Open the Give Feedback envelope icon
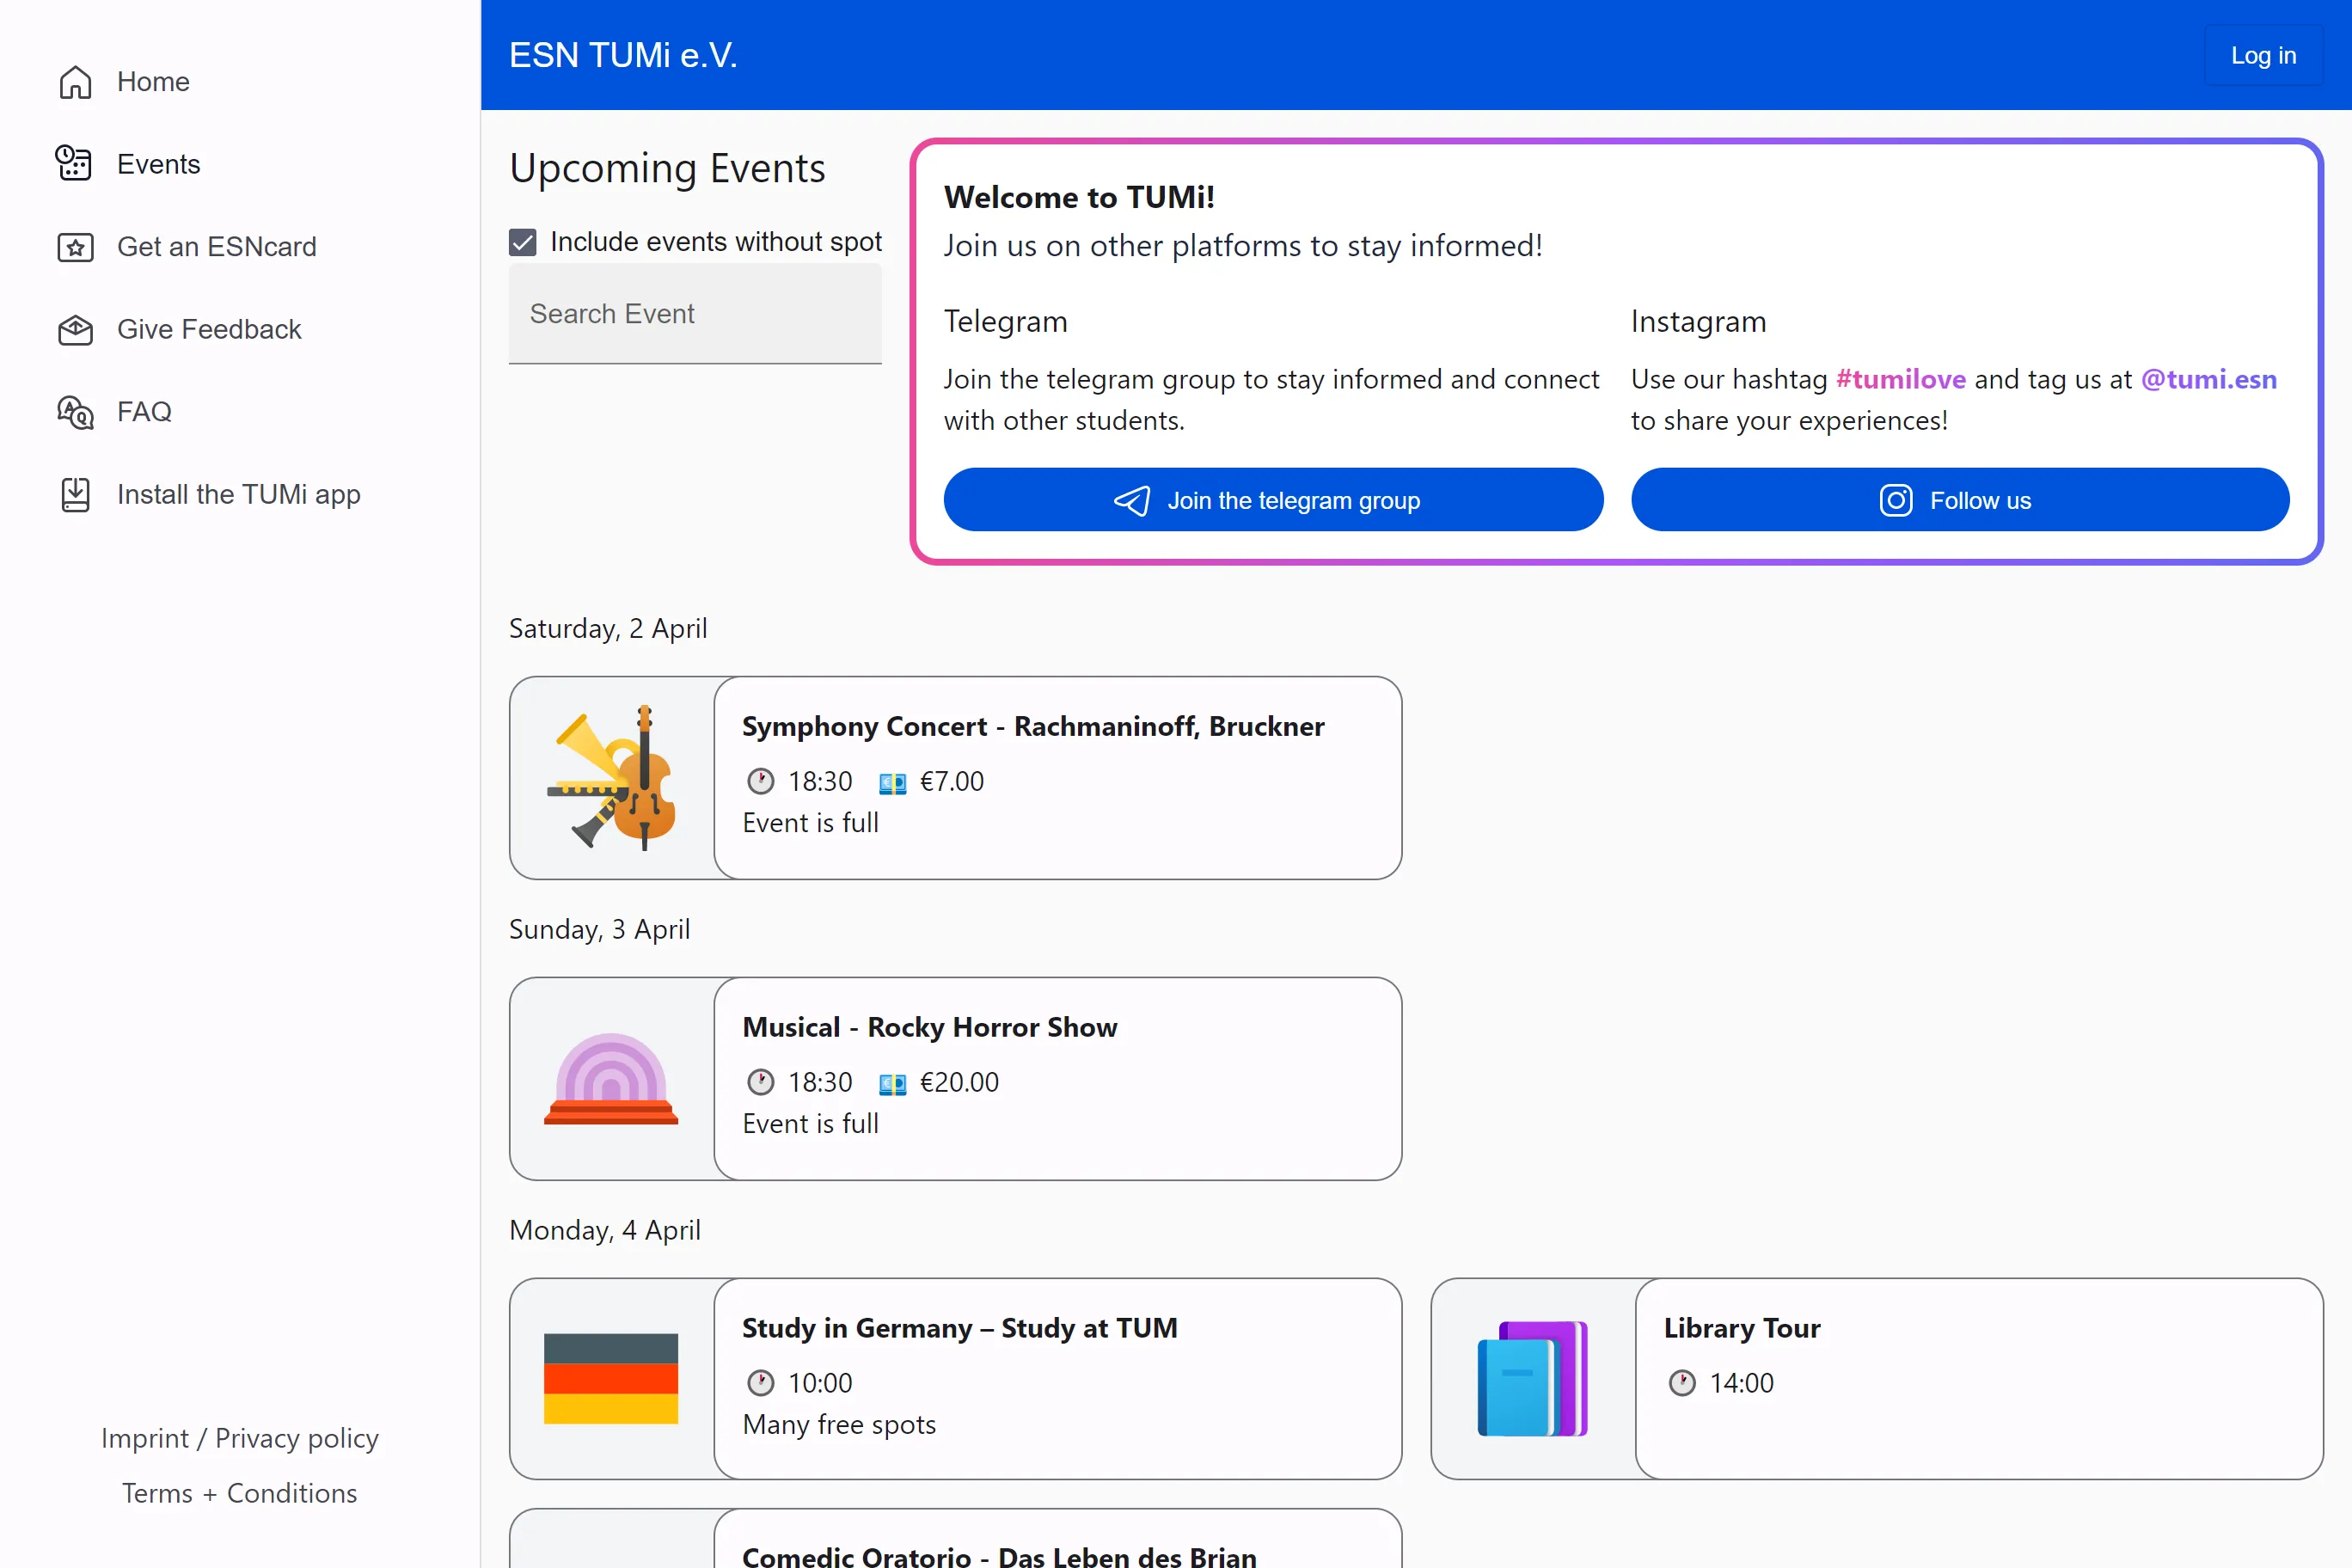This screenshot has height=1568, width=2352. (x=75, y=329)
